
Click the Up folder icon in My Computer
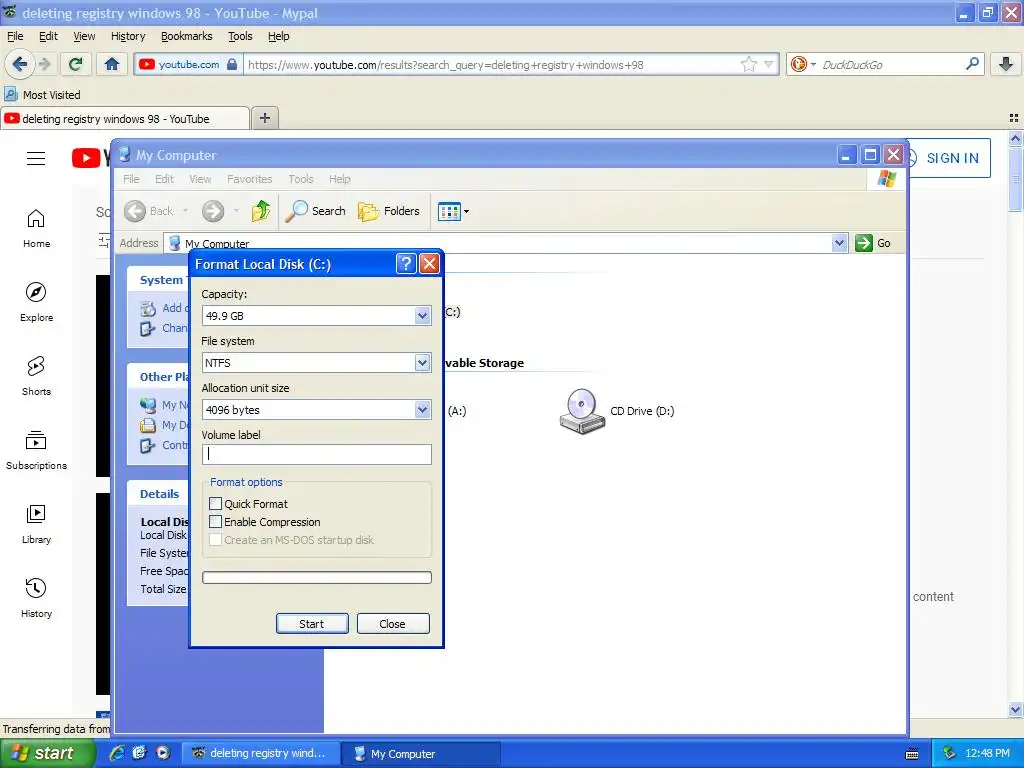point(261,211)
